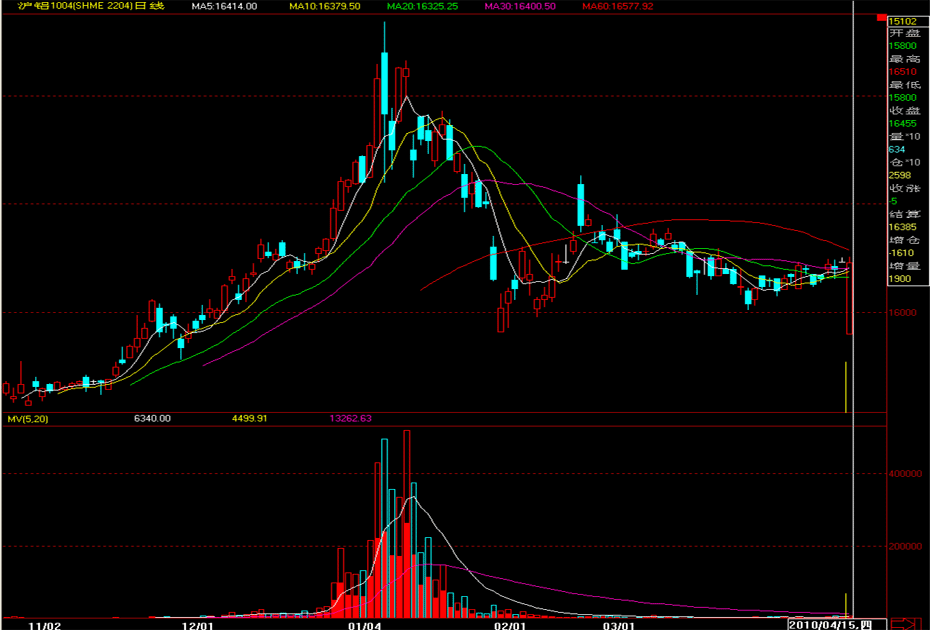Select the MA20:16325.25 indicator label
The width and height of the screenshot is (930, 630).
pyautogui.click(x=422, y=6)
